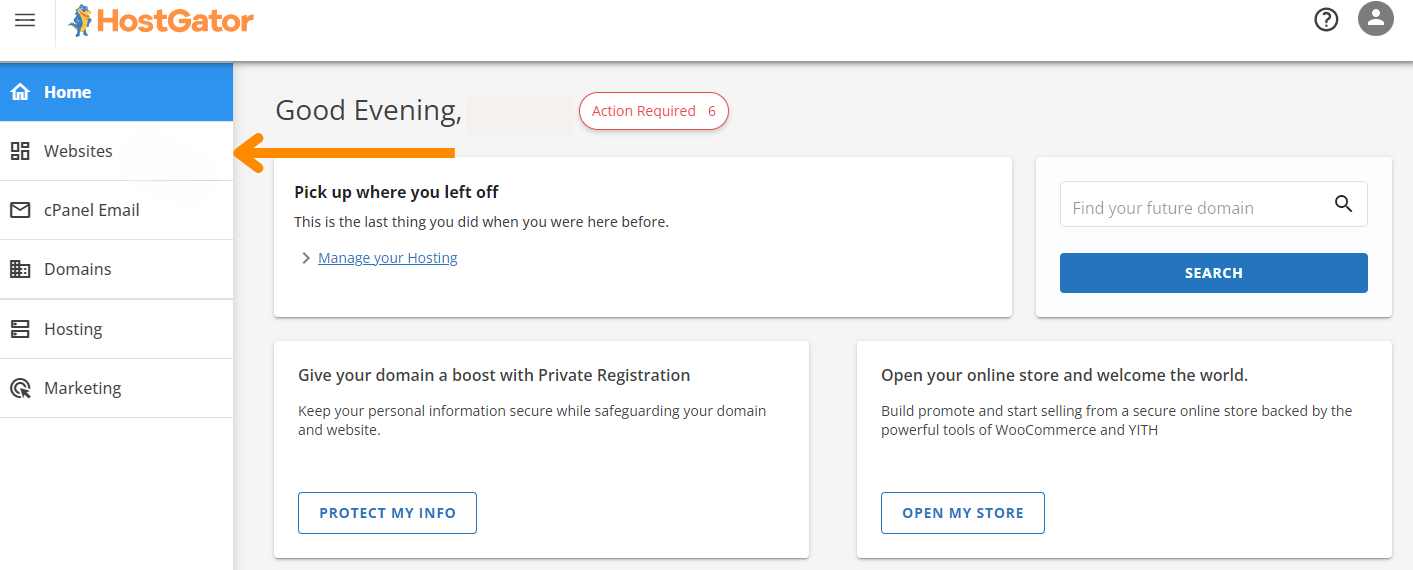
Task: Click the blue SEARCH button
Action: 1213,273
